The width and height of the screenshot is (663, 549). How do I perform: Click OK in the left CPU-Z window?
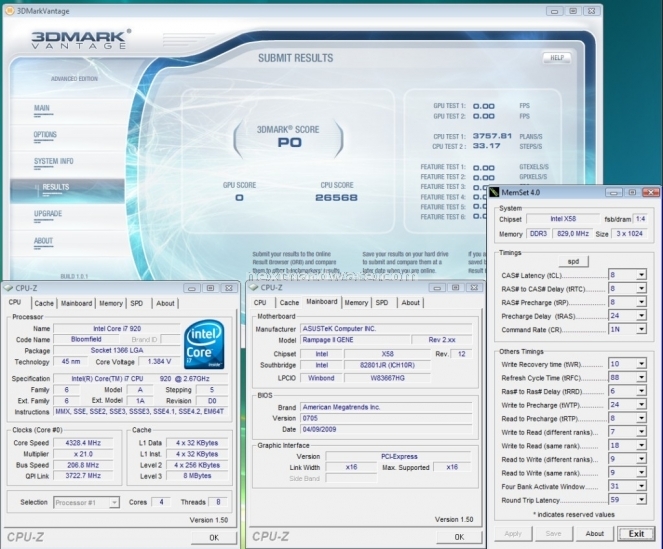click(214, 538)
